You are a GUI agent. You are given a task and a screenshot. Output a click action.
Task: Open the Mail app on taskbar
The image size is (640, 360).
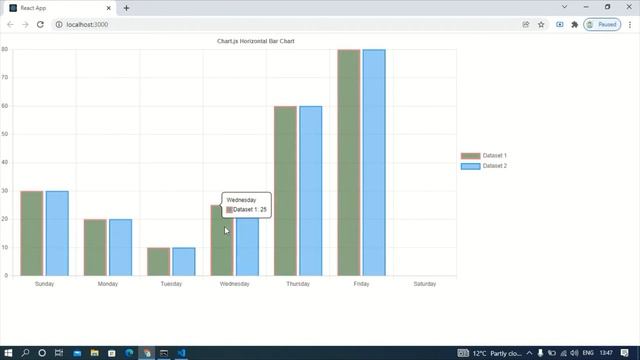click(x=77, y=353)
